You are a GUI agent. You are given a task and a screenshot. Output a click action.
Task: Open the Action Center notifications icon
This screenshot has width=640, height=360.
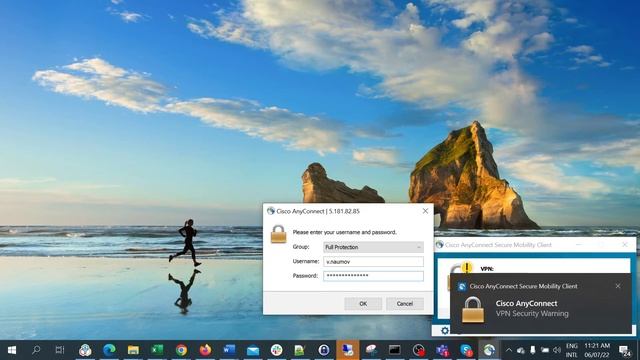[624, 350]
